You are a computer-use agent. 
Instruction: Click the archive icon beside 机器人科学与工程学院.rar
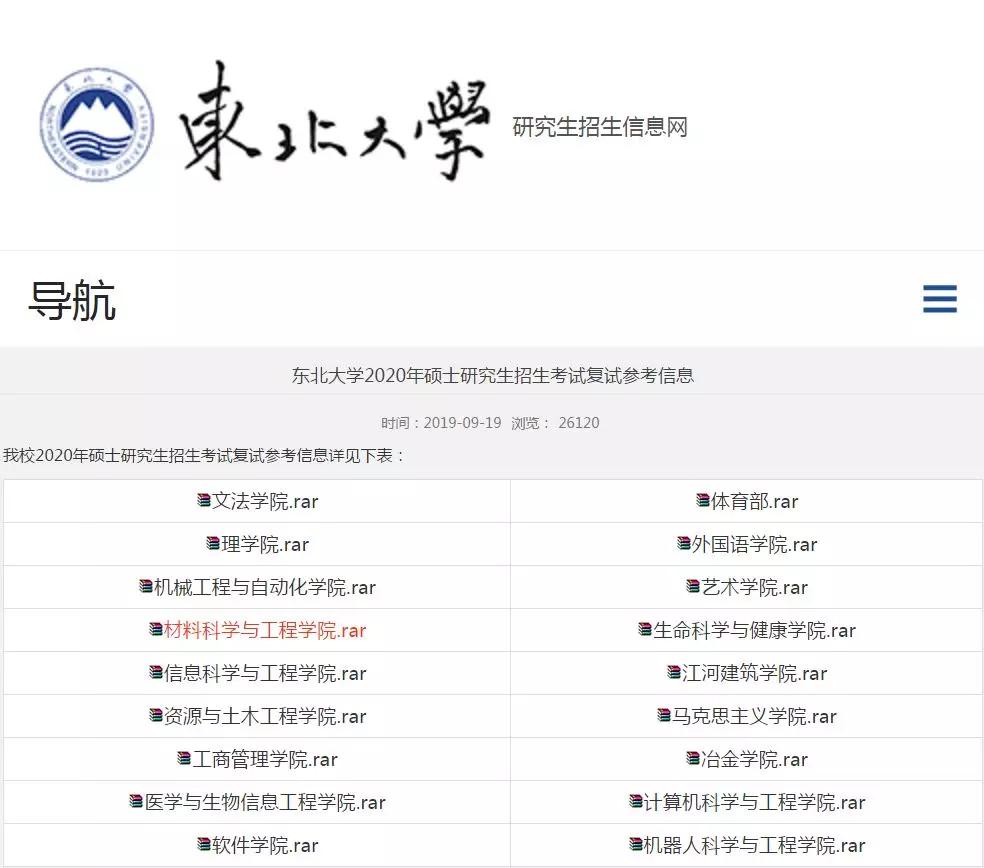pos(636,844)
